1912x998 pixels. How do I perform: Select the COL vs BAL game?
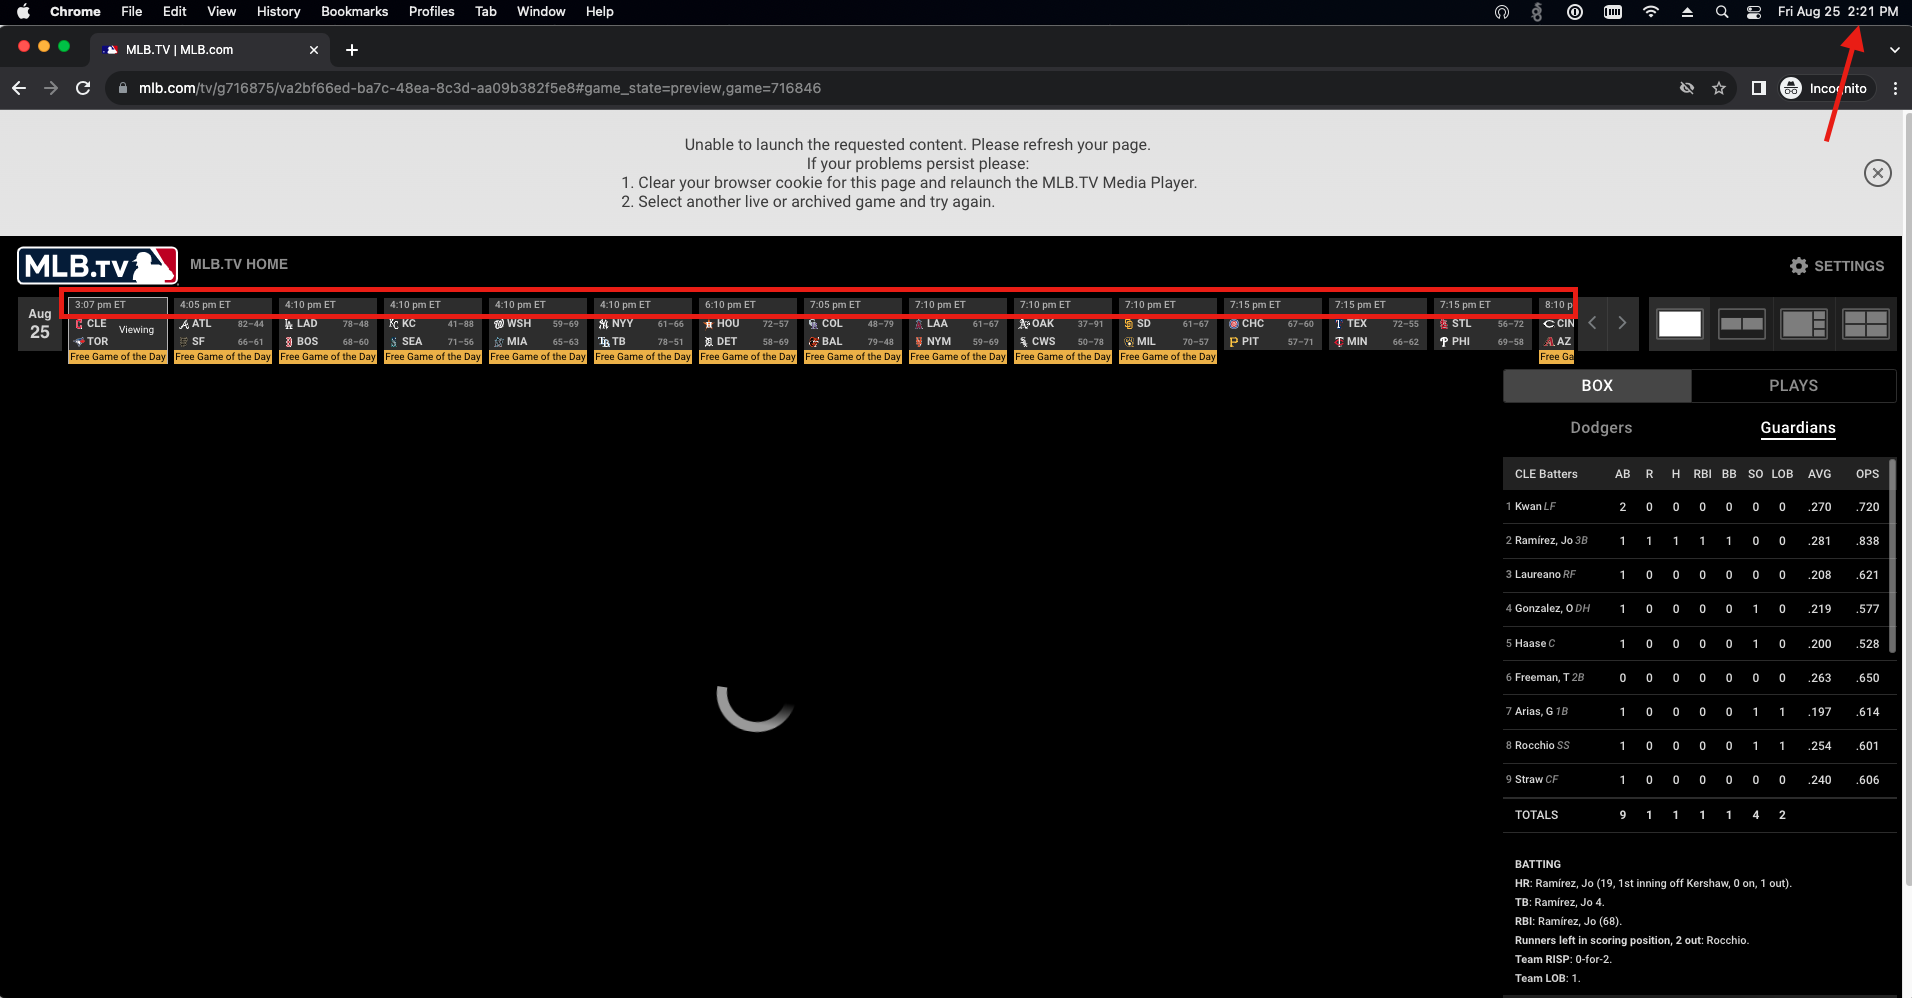[x=853, y=330]
